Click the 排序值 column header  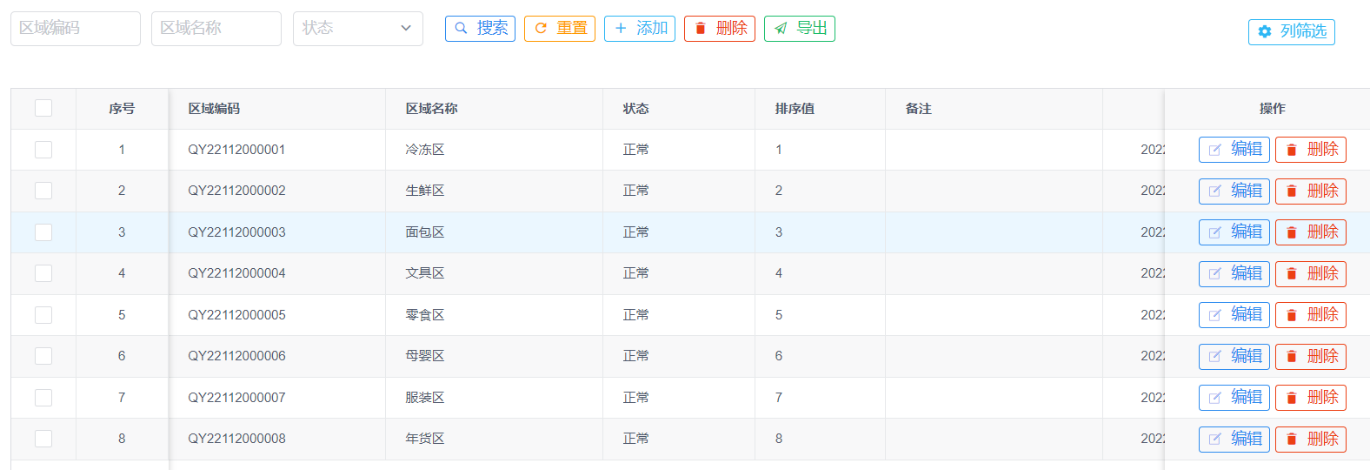(x=795, y=109)
